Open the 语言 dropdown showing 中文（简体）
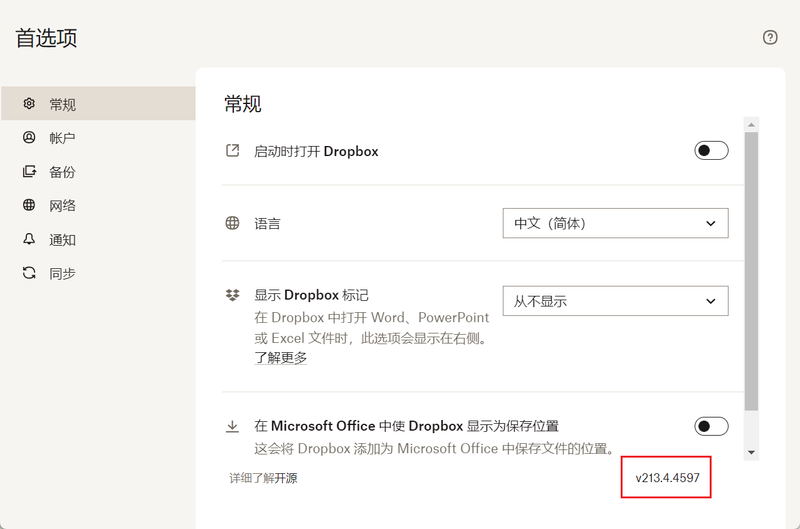Image resolution: width=800 pixels, height=529 pixels. click(615, 223)
